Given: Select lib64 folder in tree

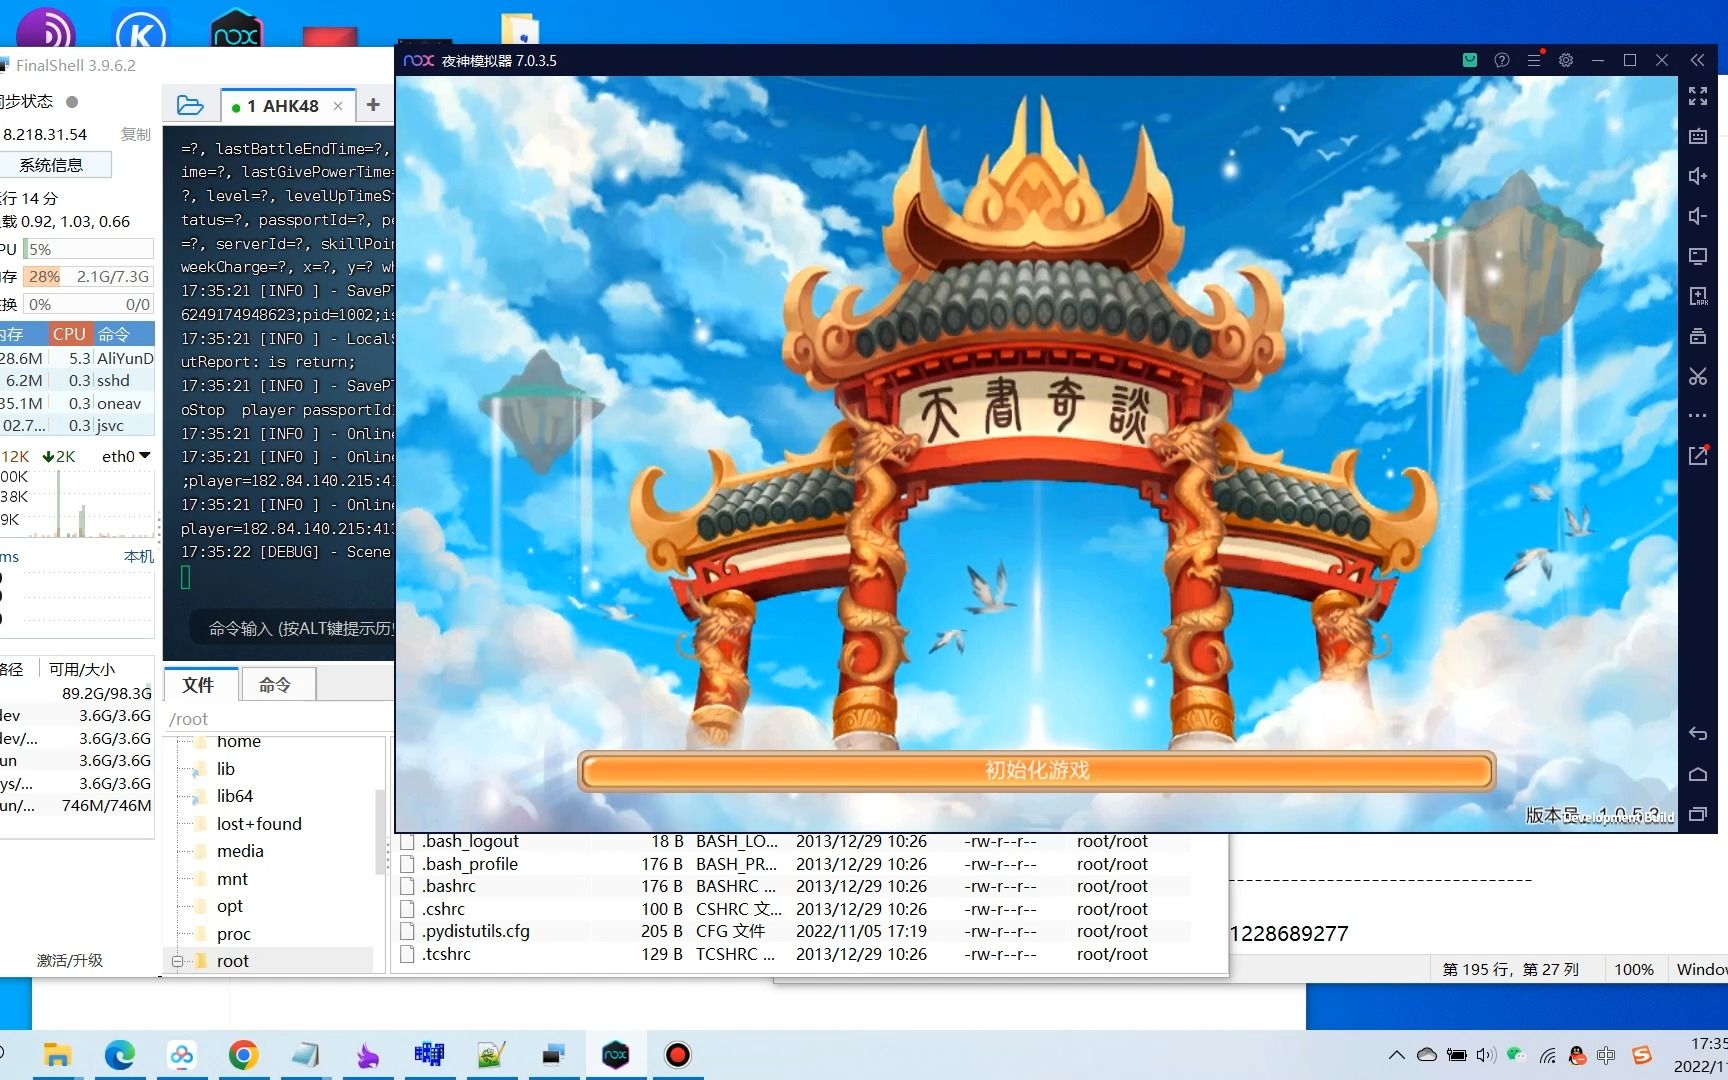Looking at the screenshot, I should 234,796.
